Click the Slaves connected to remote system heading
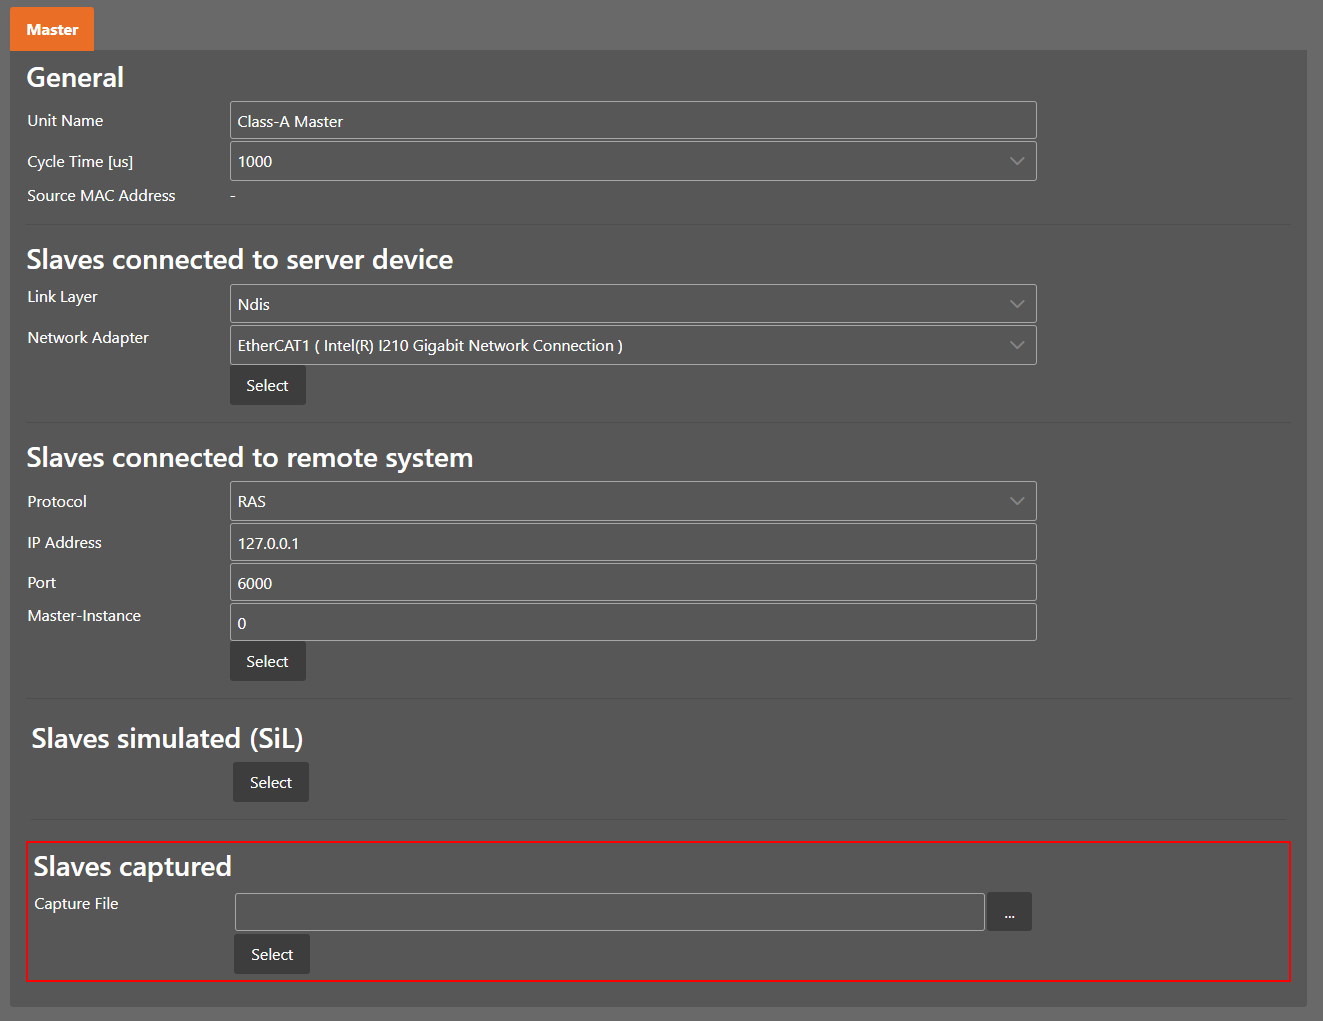 pos(249,458)
